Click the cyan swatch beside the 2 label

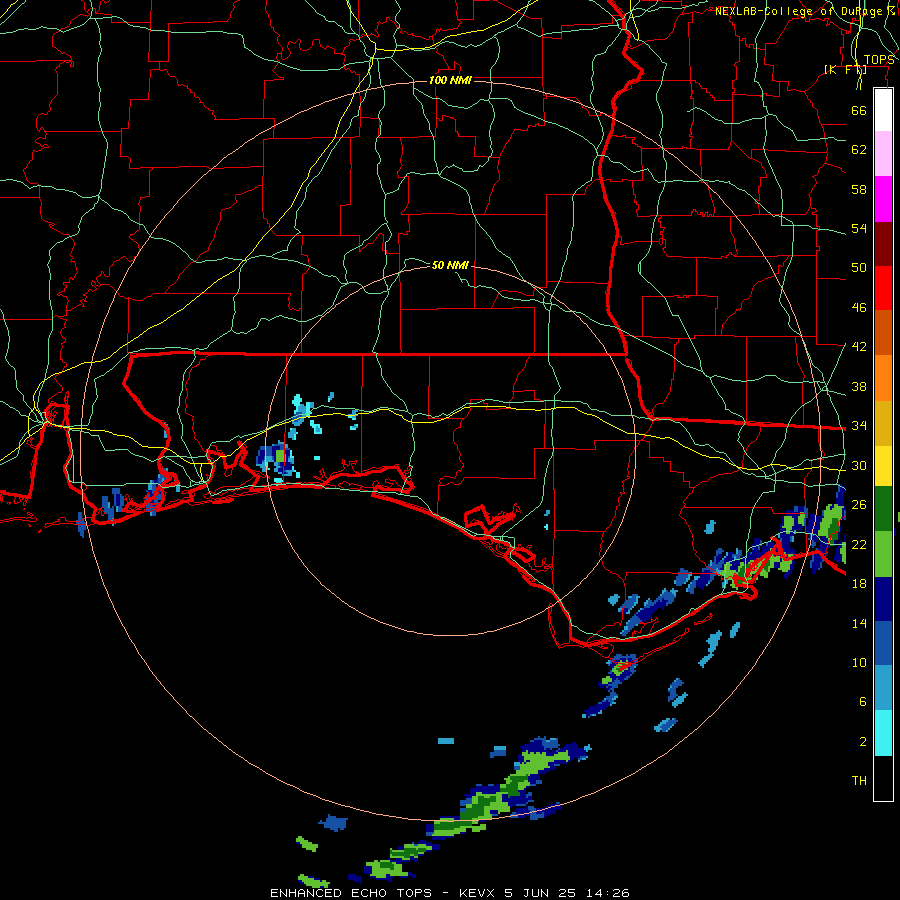883,733
